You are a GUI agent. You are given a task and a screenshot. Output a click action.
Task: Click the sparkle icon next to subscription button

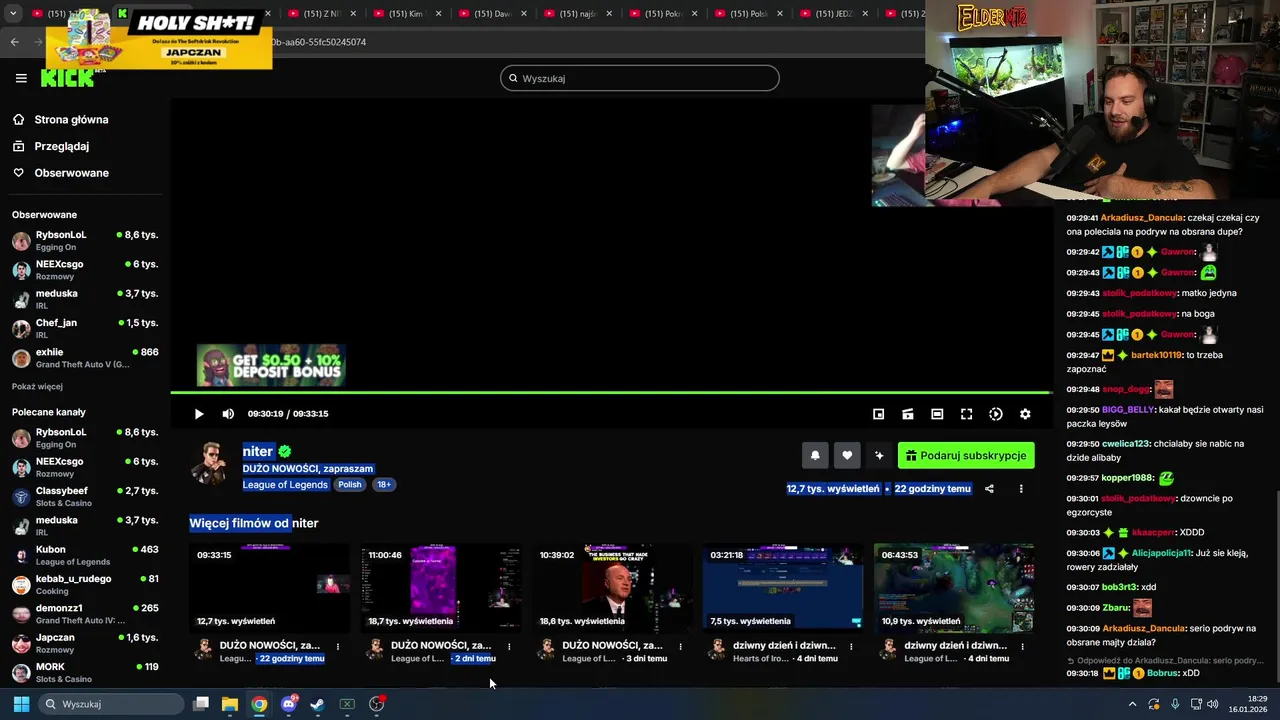879,455
